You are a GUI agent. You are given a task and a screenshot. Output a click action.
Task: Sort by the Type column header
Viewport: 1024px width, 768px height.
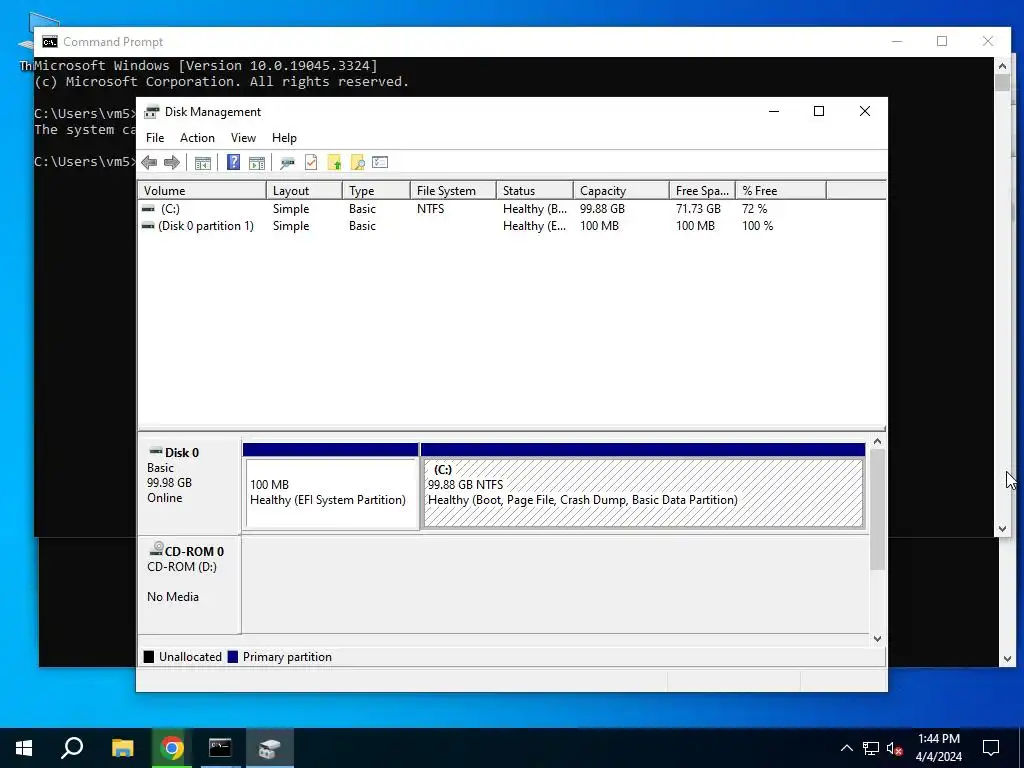coord(376,191)
